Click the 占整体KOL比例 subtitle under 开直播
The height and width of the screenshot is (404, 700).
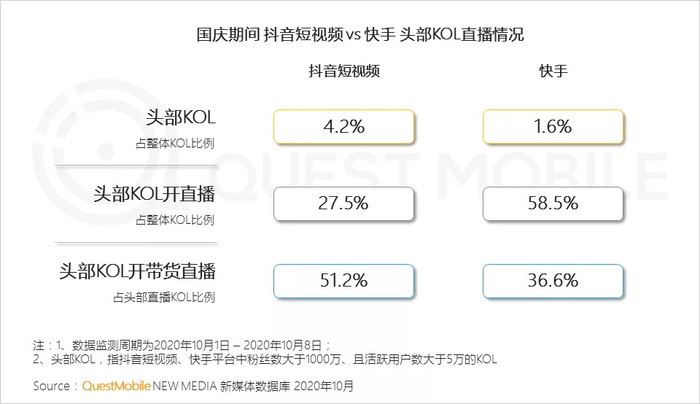tap(175, 220)
